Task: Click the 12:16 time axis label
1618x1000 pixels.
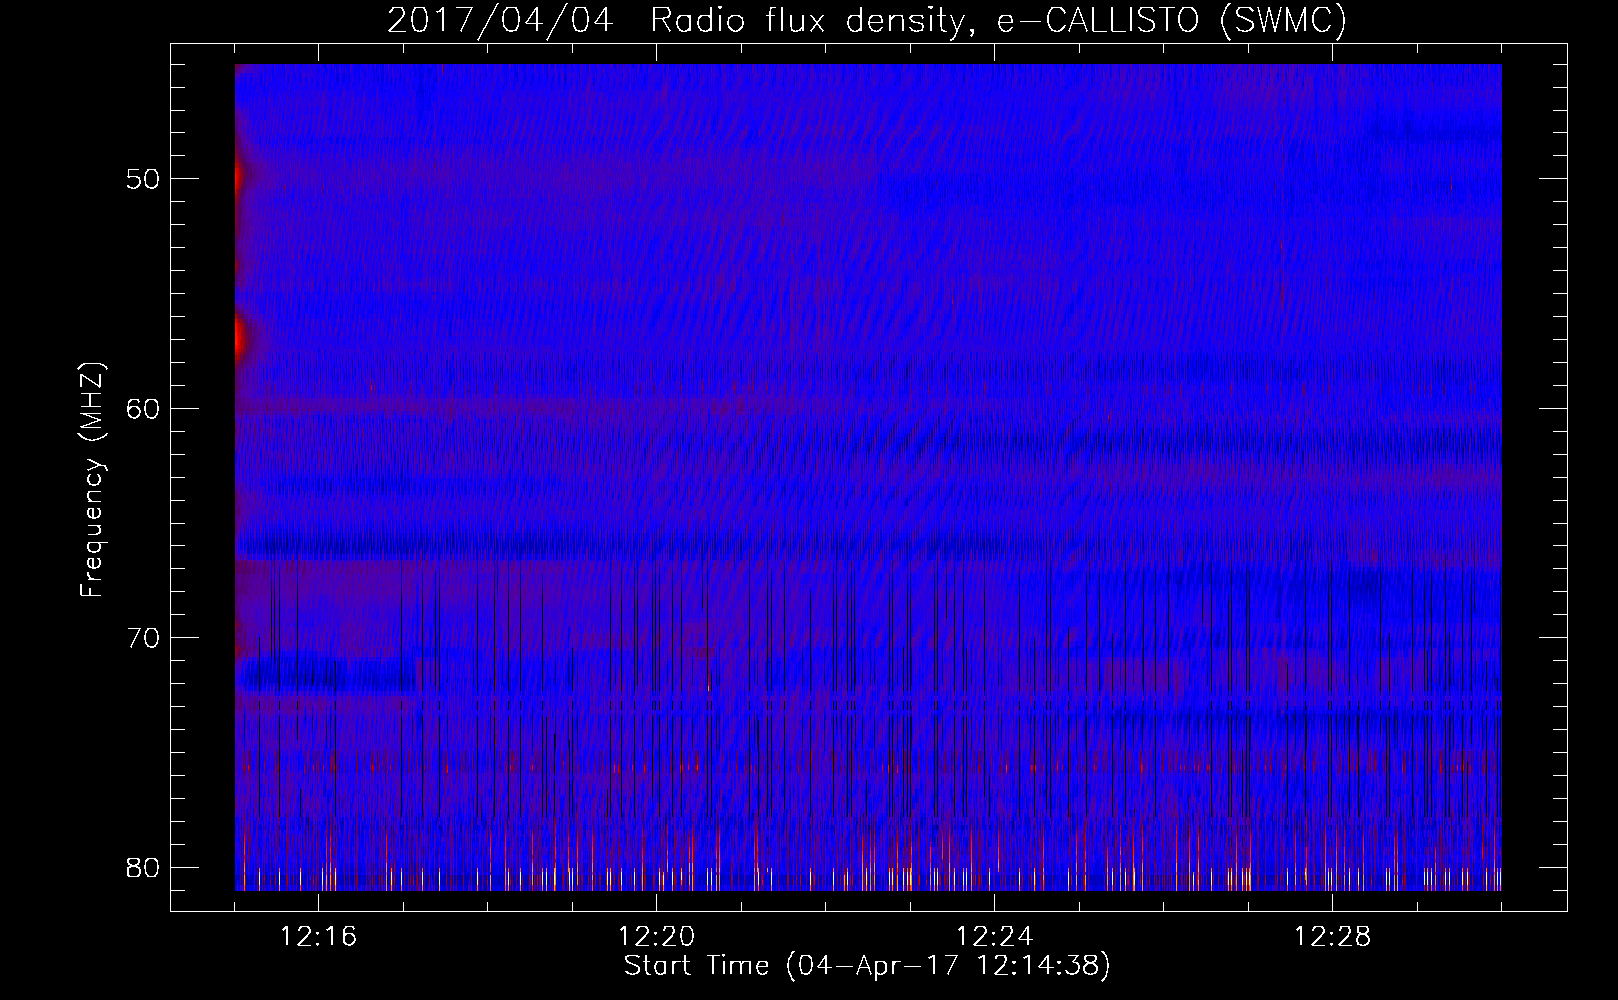Action: coord(318,937)
